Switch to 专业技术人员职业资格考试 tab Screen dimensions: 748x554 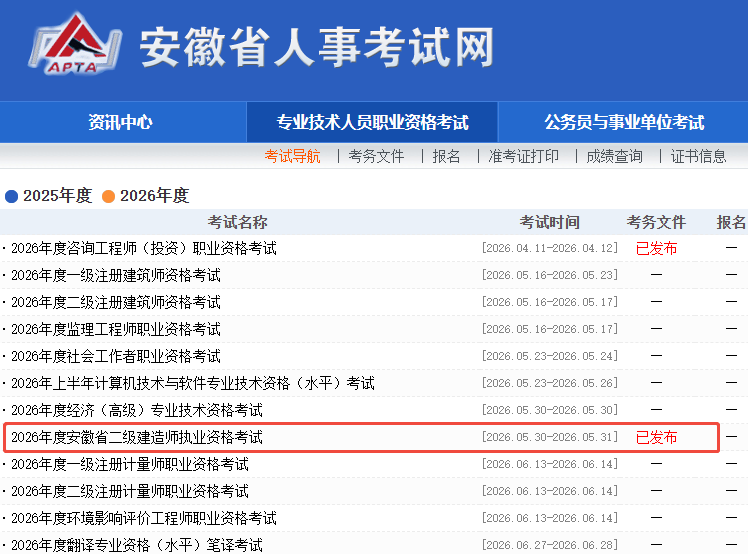(372, 122)
